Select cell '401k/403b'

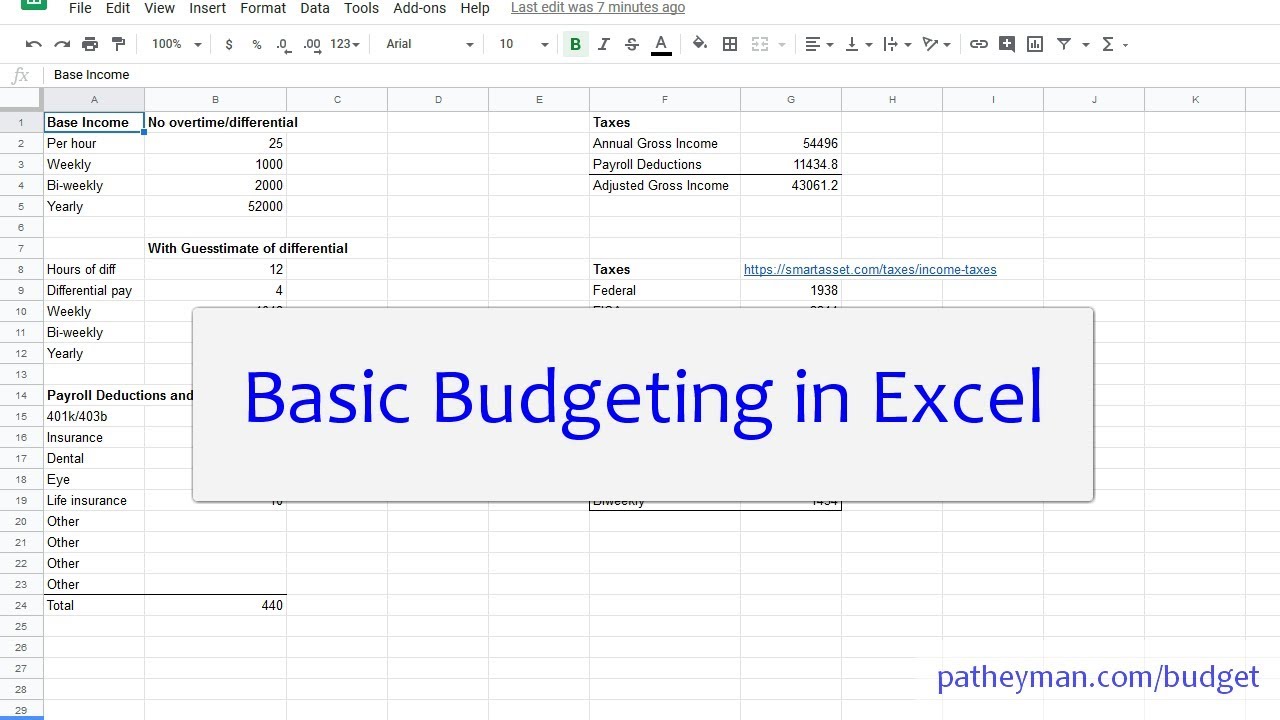coord(94,416)
